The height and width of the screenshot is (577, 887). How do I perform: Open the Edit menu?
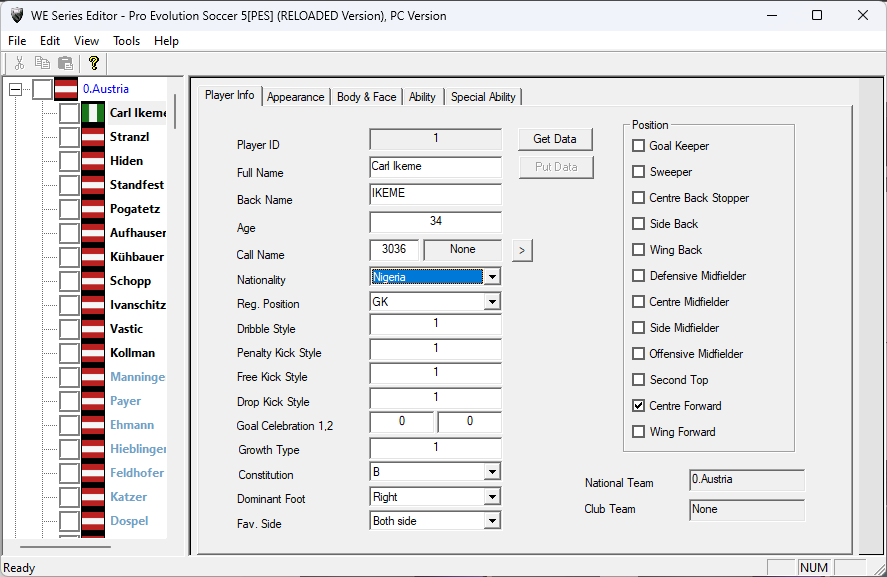point(50,41)
